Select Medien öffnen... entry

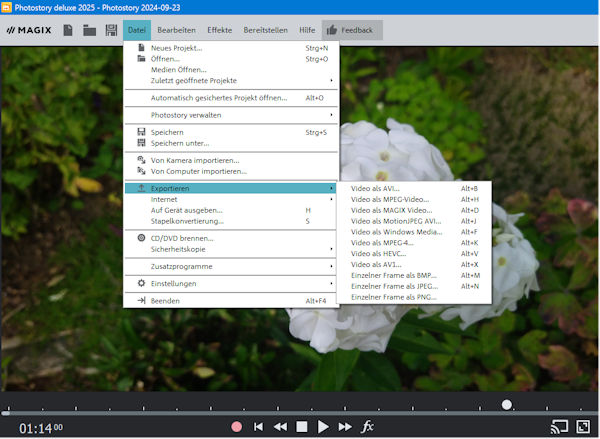pyautogui.click(x=231, y=70)
